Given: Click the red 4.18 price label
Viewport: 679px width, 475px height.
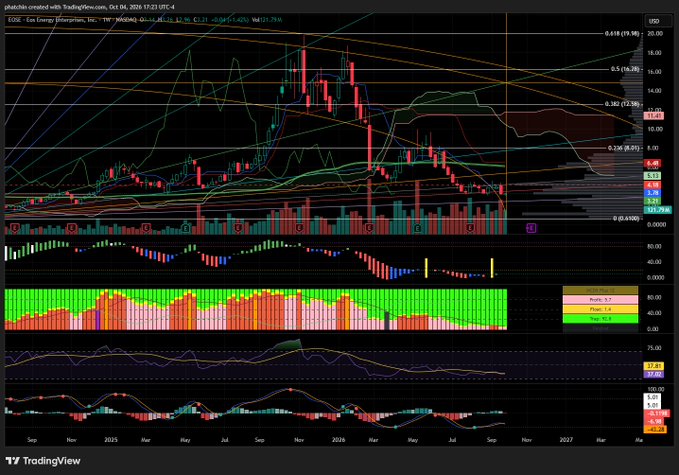Looking at the screenshot, I should (653, 185).
